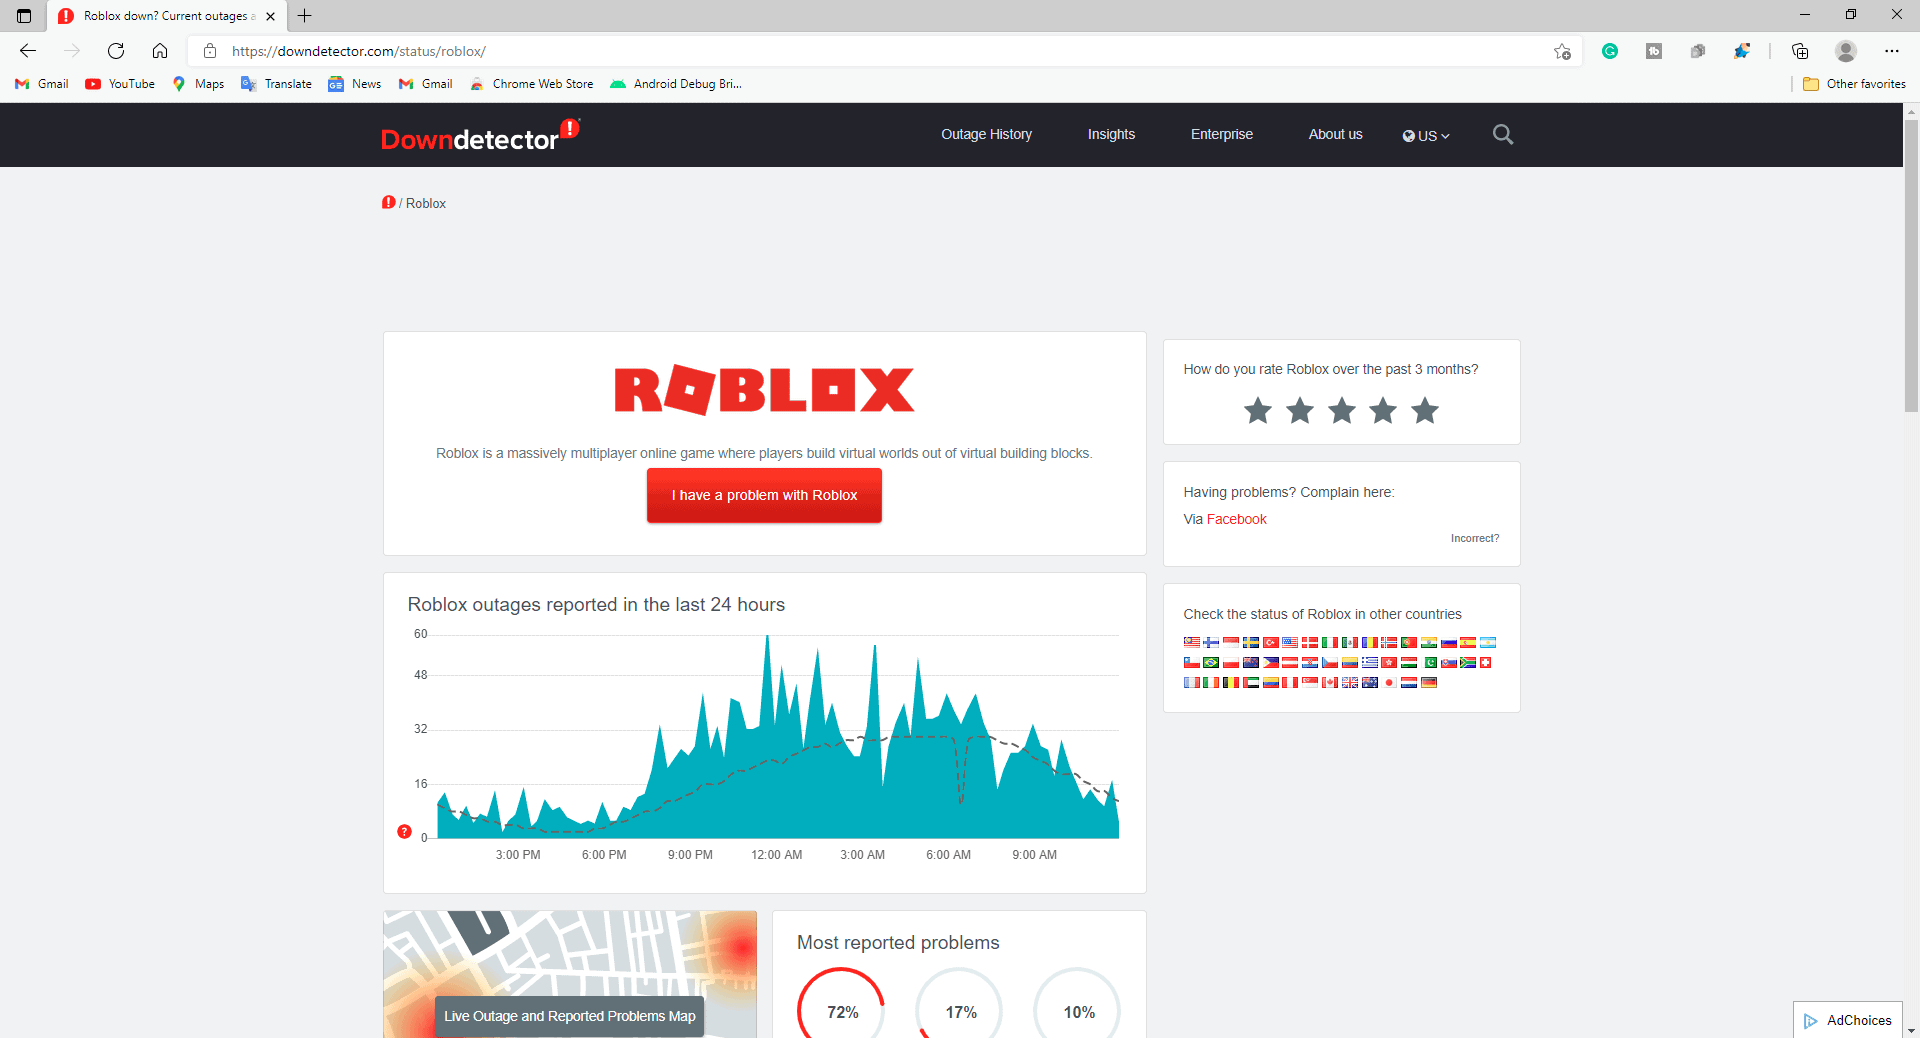Screen dimensions: 1920x1038
Task: Select the South Africa flag
Action: (1468, 662)
